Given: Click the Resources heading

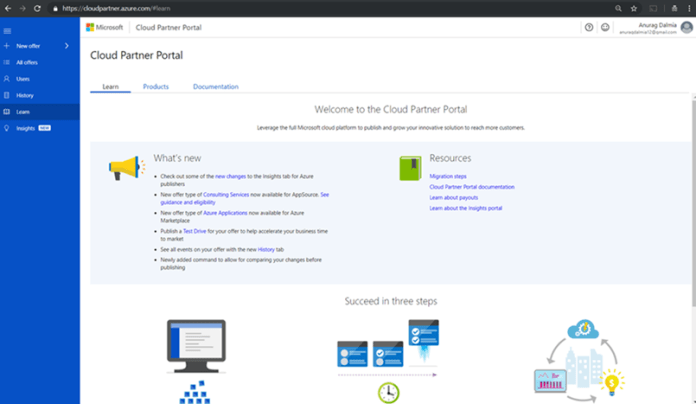Looking at the screenshot, I should pyautogui.click(x=450, y=158).
